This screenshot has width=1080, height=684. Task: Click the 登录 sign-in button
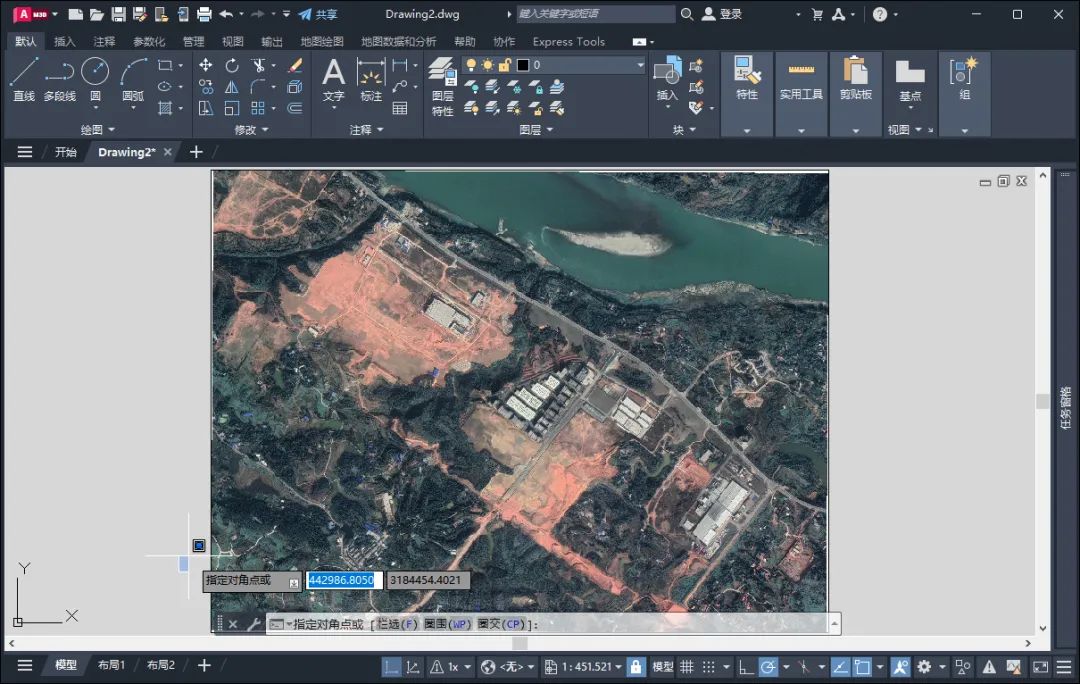coord(722,14)
